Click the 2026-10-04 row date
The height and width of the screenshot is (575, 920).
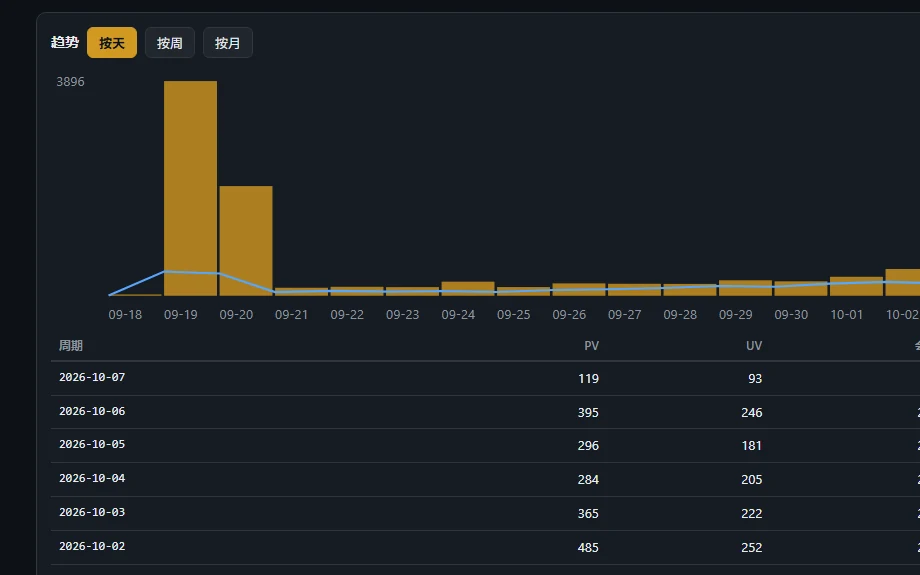point(92,478)
